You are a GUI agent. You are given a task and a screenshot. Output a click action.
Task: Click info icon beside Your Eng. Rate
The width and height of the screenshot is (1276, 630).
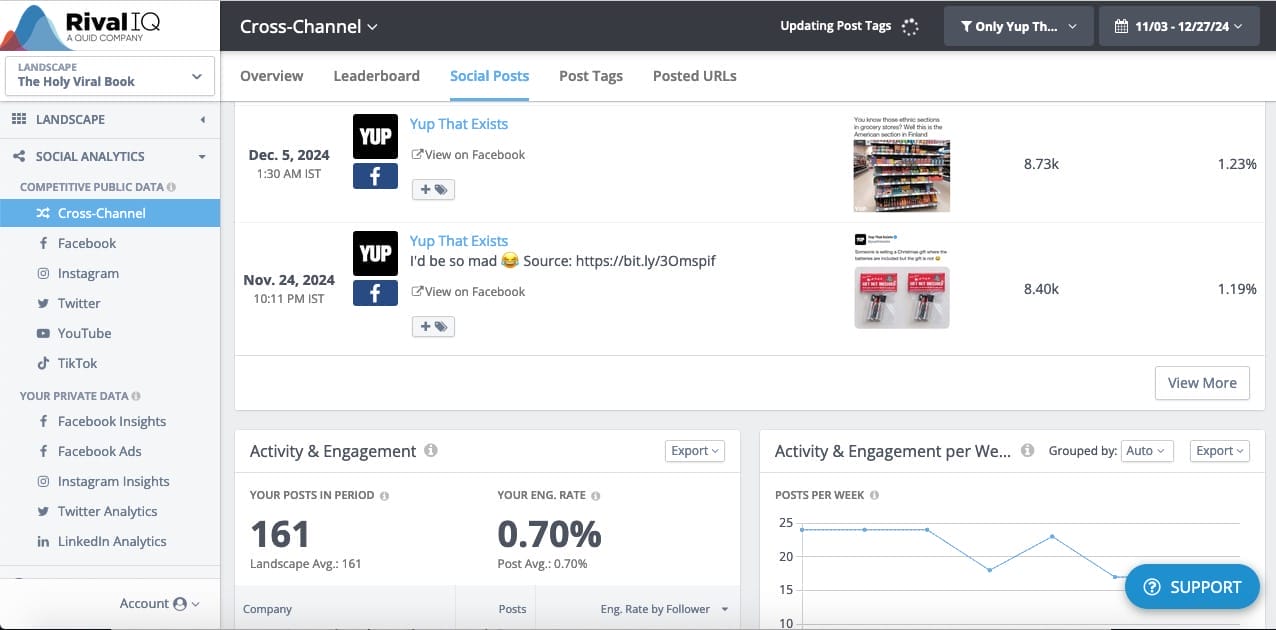tap(596, 496)
